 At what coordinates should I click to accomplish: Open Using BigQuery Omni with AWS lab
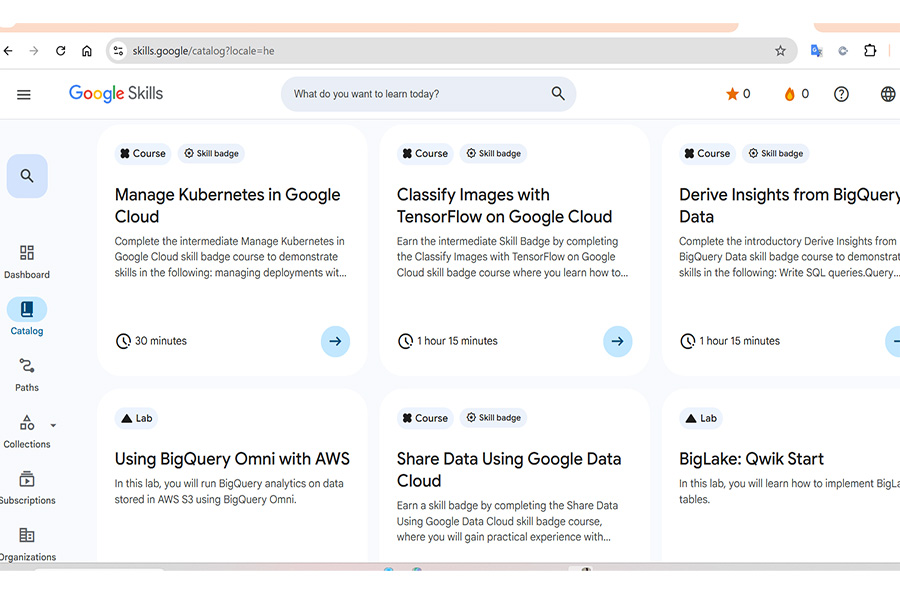click(x=232, y=459)
